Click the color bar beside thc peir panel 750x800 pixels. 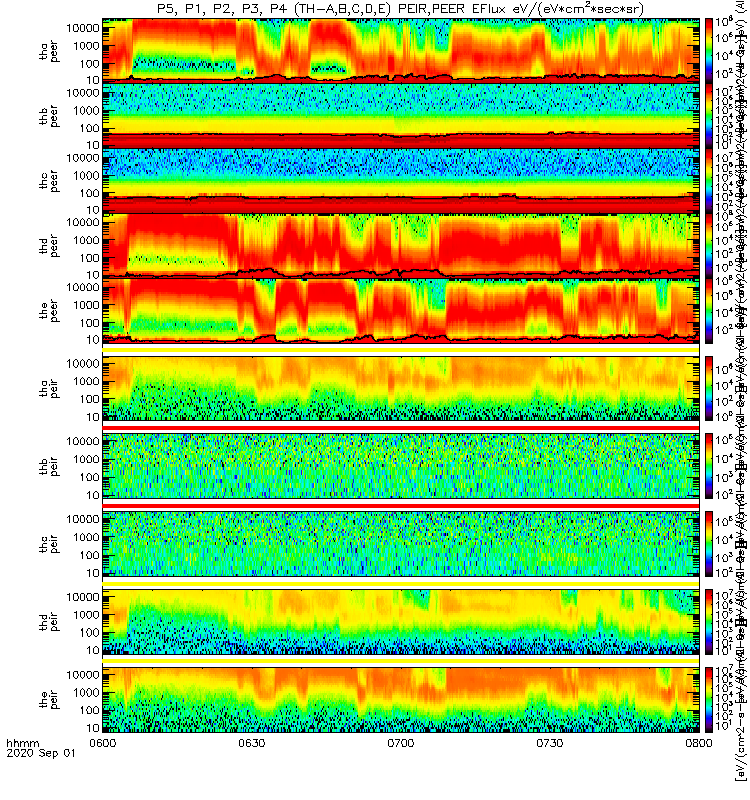709,543
